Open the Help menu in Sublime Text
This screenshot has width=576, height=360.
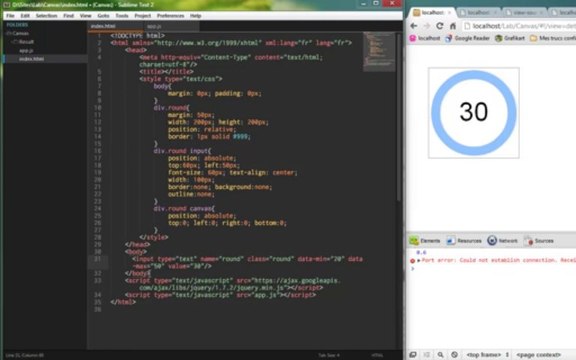click(x=196, y=16)
